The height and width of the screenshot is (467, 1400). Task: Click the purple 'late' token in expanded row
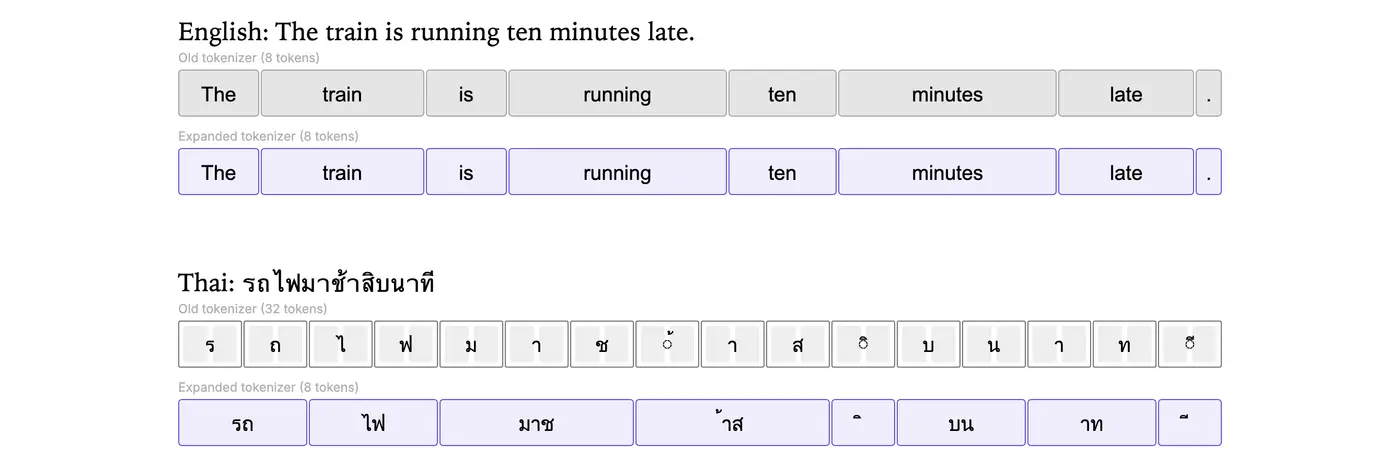tap(1126, 172)
